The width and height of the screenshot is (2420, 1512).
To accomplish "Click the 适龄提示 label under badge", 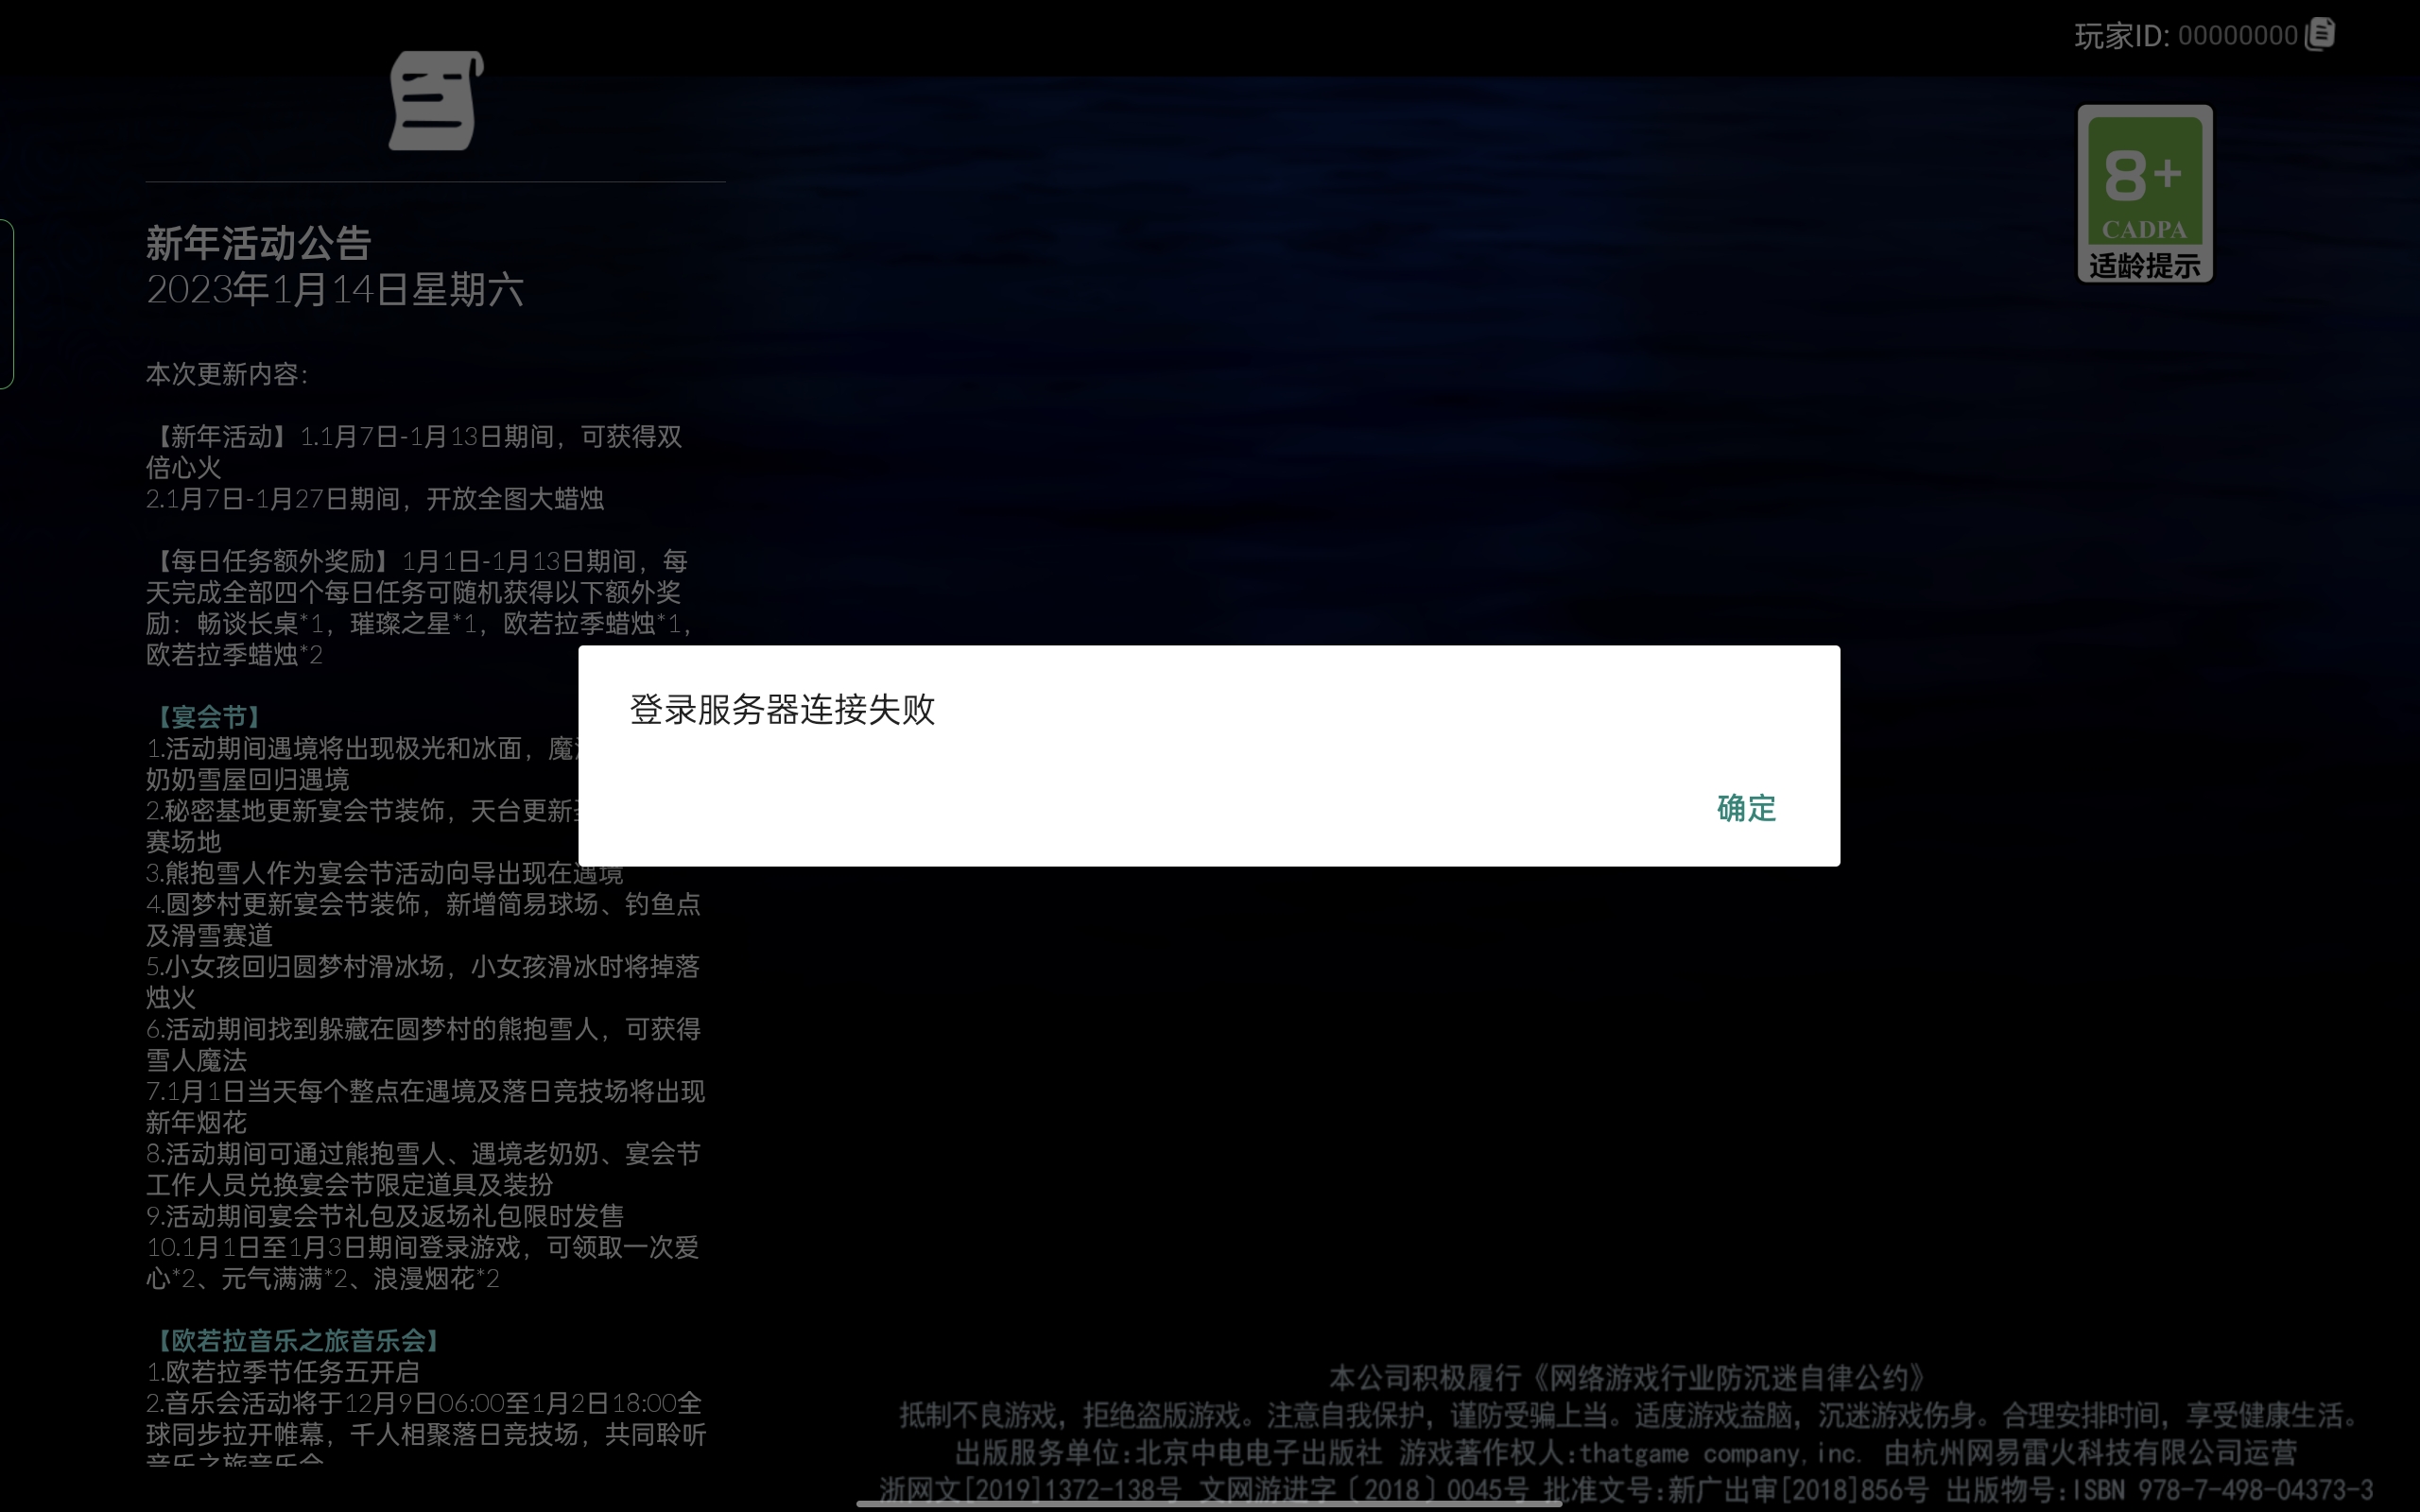I will tap(2144, 266).
